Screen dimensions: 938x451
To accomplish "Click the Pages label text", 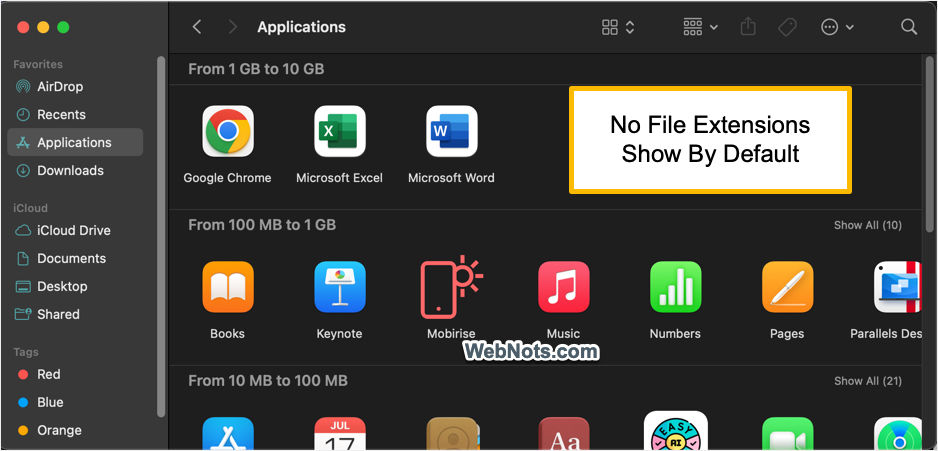I will click(x=787, y=334).
